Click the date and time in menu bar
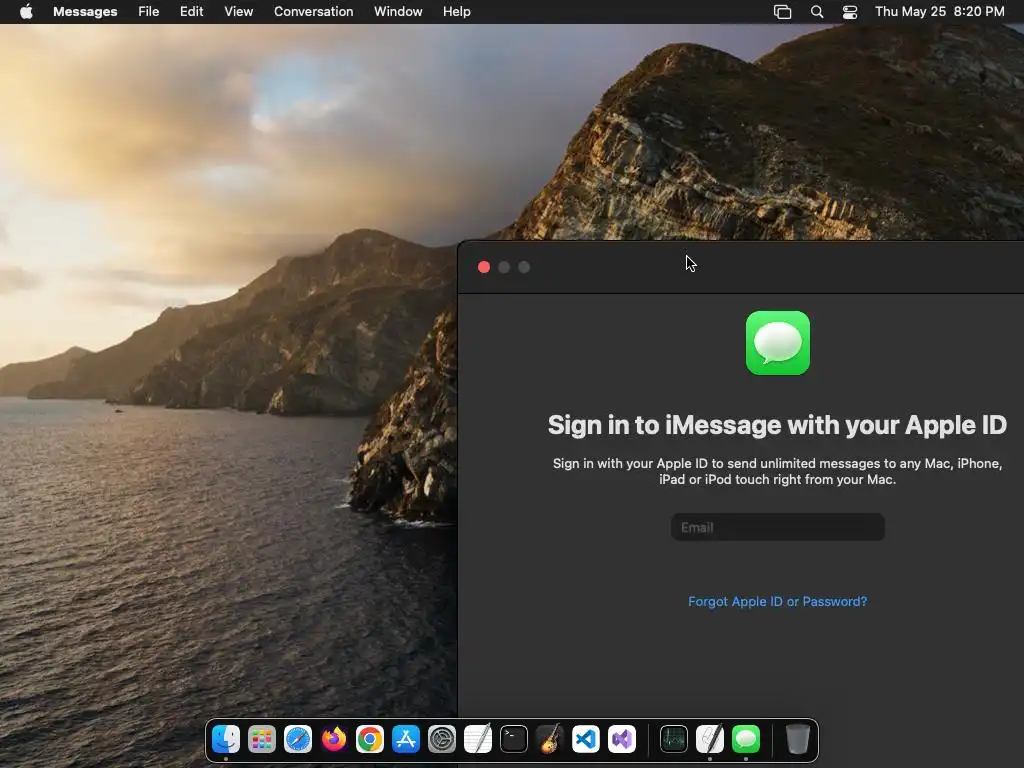The width and height of the screenshot is (1024, 768). tap(939, 12)
